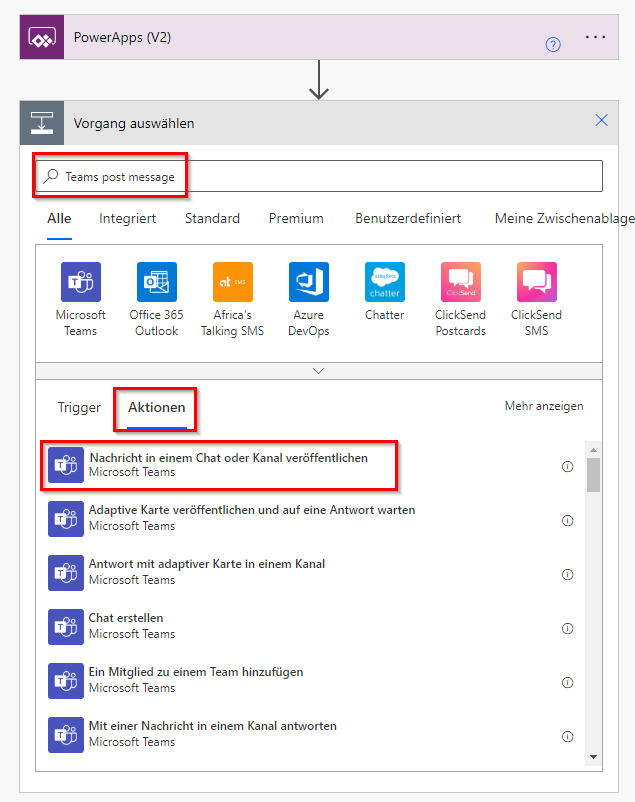This screenshot has height=802, width=635.
Task: Click Teams icon beside Antwort mit adaptiver Karte
Action: [66, 573]
